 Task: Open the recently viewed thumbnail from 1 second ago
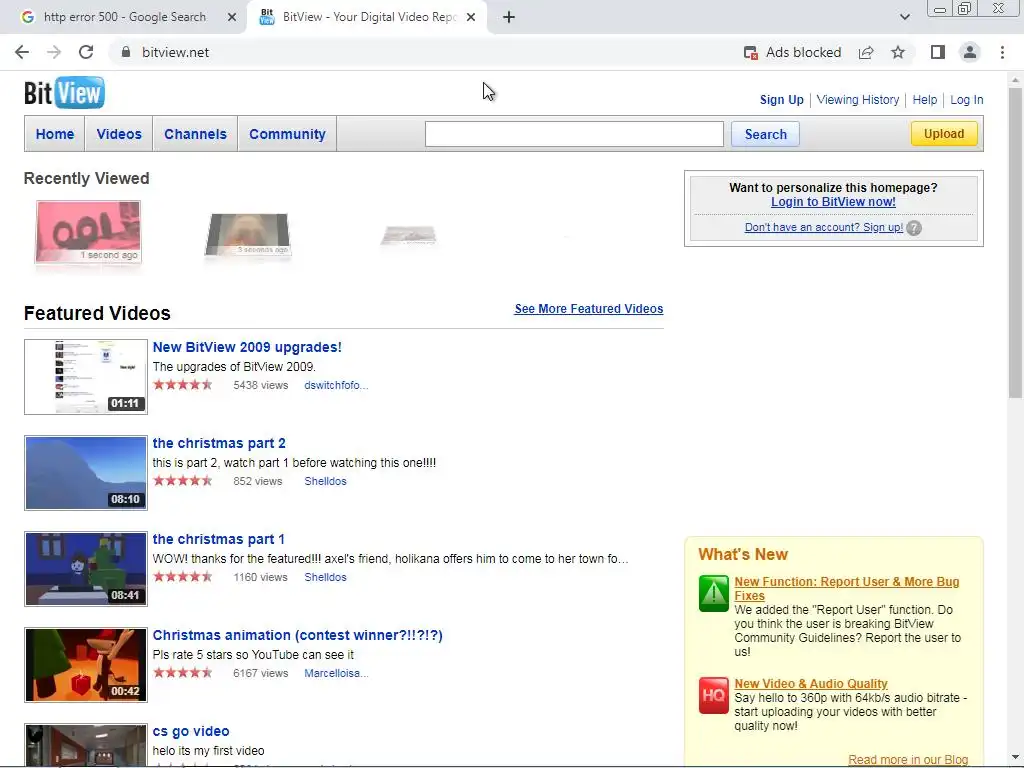88,232
